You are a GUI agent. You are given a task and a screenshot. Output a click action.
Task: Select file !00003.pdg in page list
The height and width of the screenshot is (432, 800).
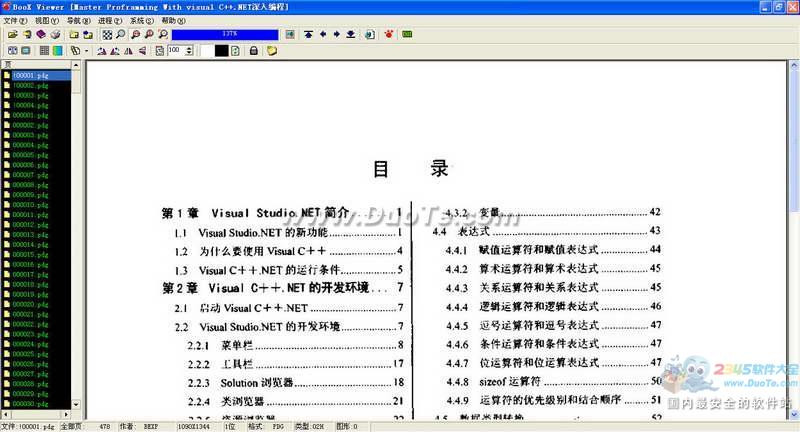[36, 95]
